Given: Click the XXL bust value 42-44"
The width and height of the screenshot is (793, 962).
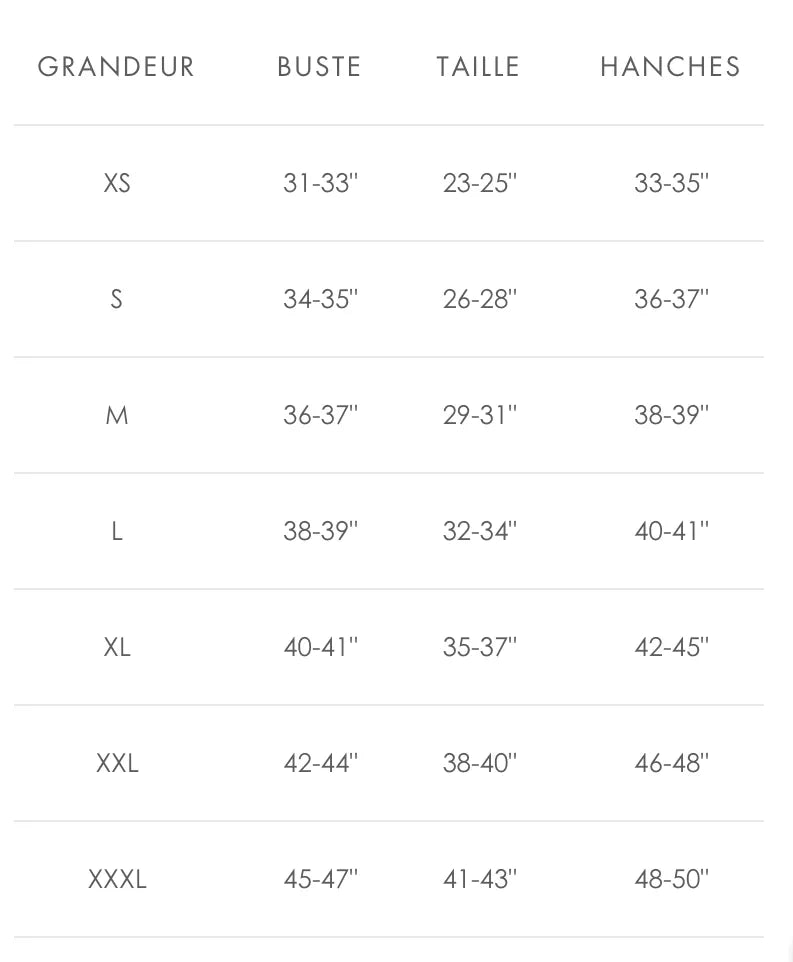Looking at the screenshot, I should pyautogui.click(x=320, y=763).
